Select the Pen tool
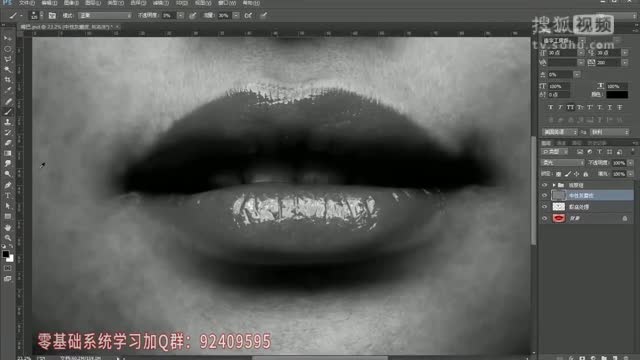Screen dimensions: 640x360 pyautogui.click(x=8, y=185)
